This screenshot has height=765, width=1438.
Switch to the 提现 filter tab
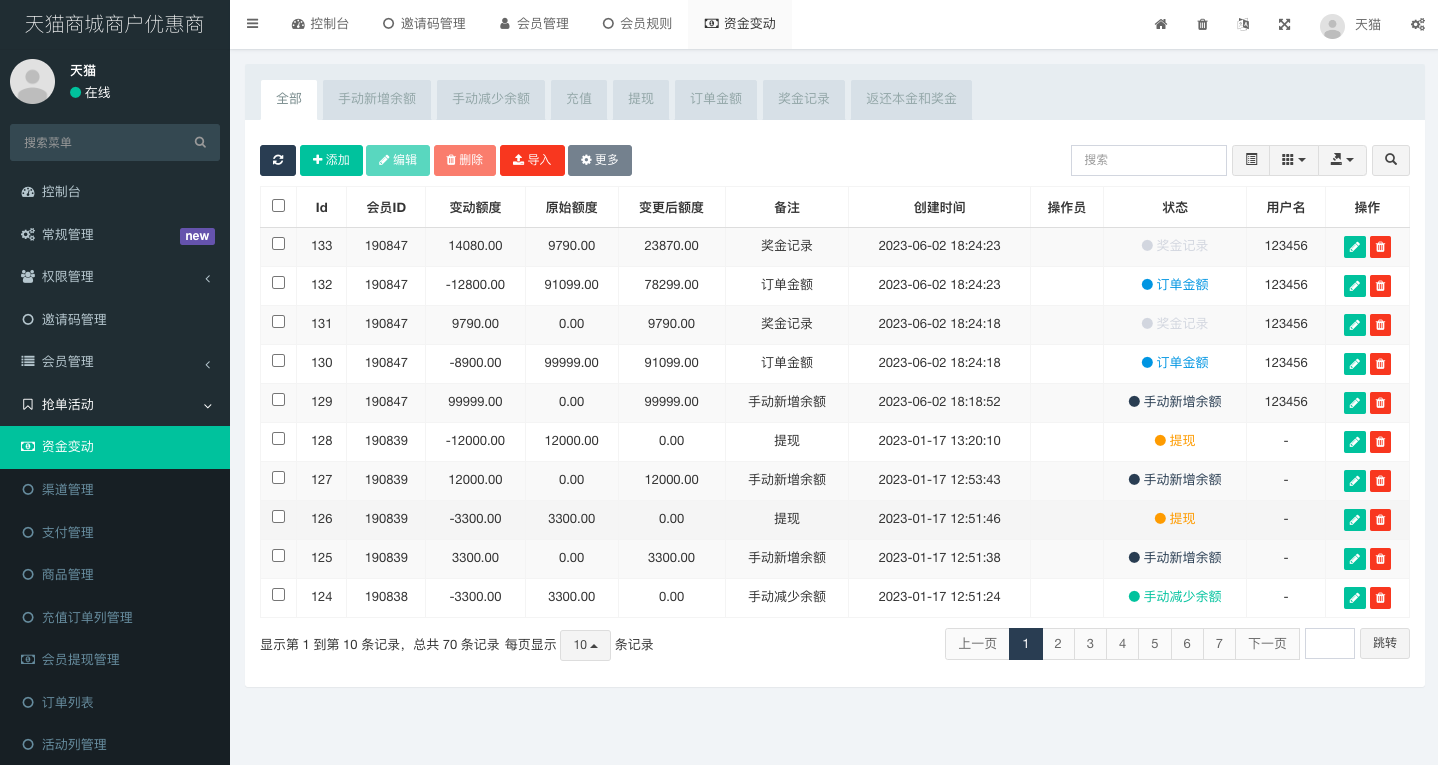(641, 99)
